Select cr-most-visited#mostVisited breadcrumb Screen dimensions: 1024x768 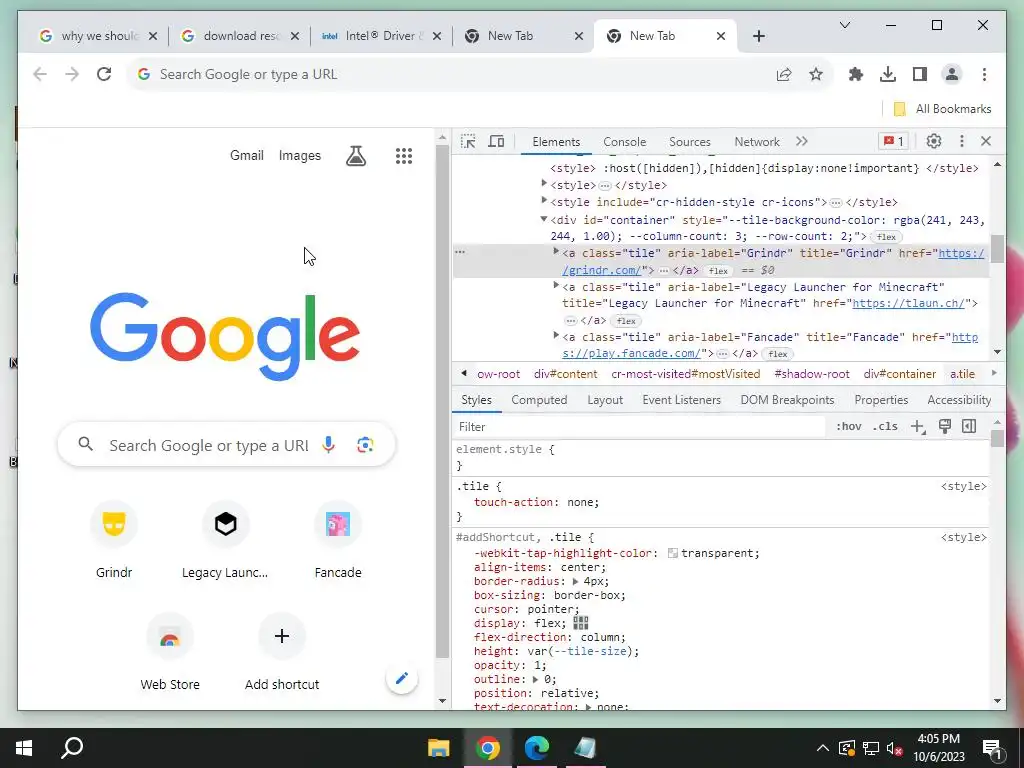coord(686,374)
